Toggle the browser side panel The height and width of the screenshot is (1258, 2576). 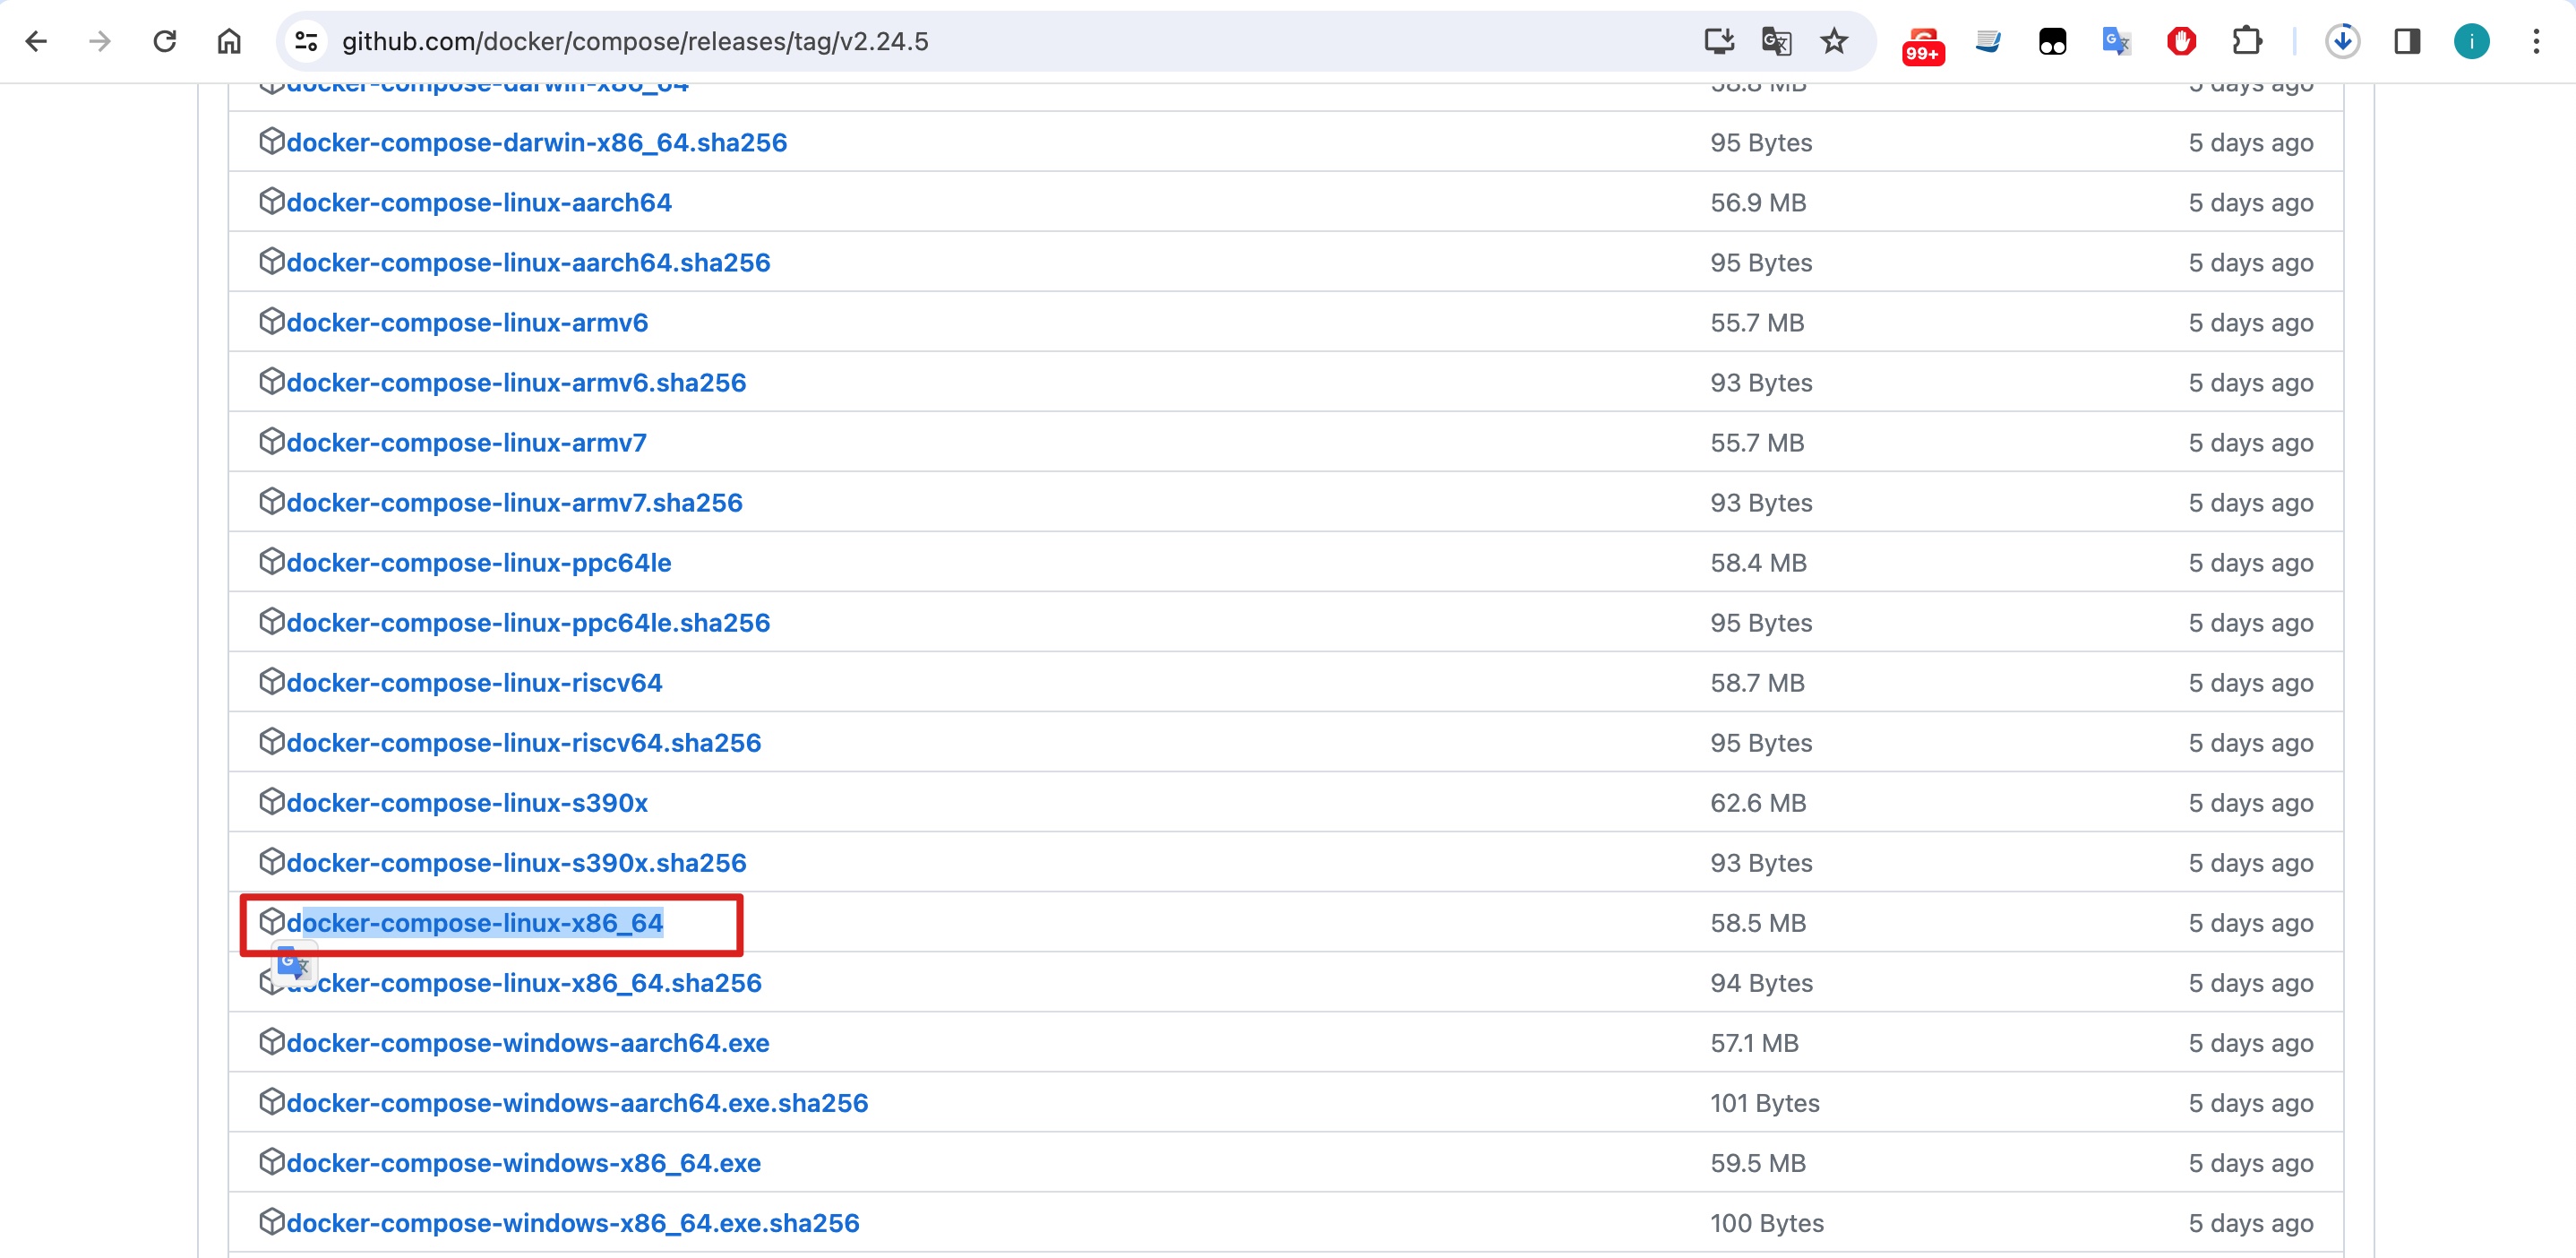(x=2407, y=41)
